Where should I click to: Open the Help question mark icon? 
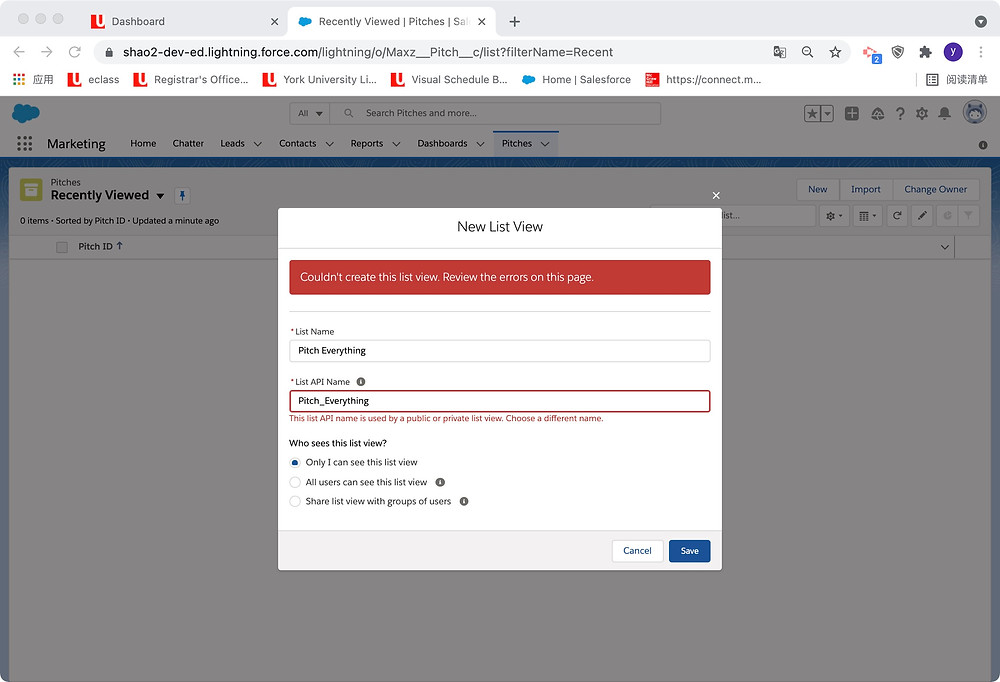(x=900, y=114)
